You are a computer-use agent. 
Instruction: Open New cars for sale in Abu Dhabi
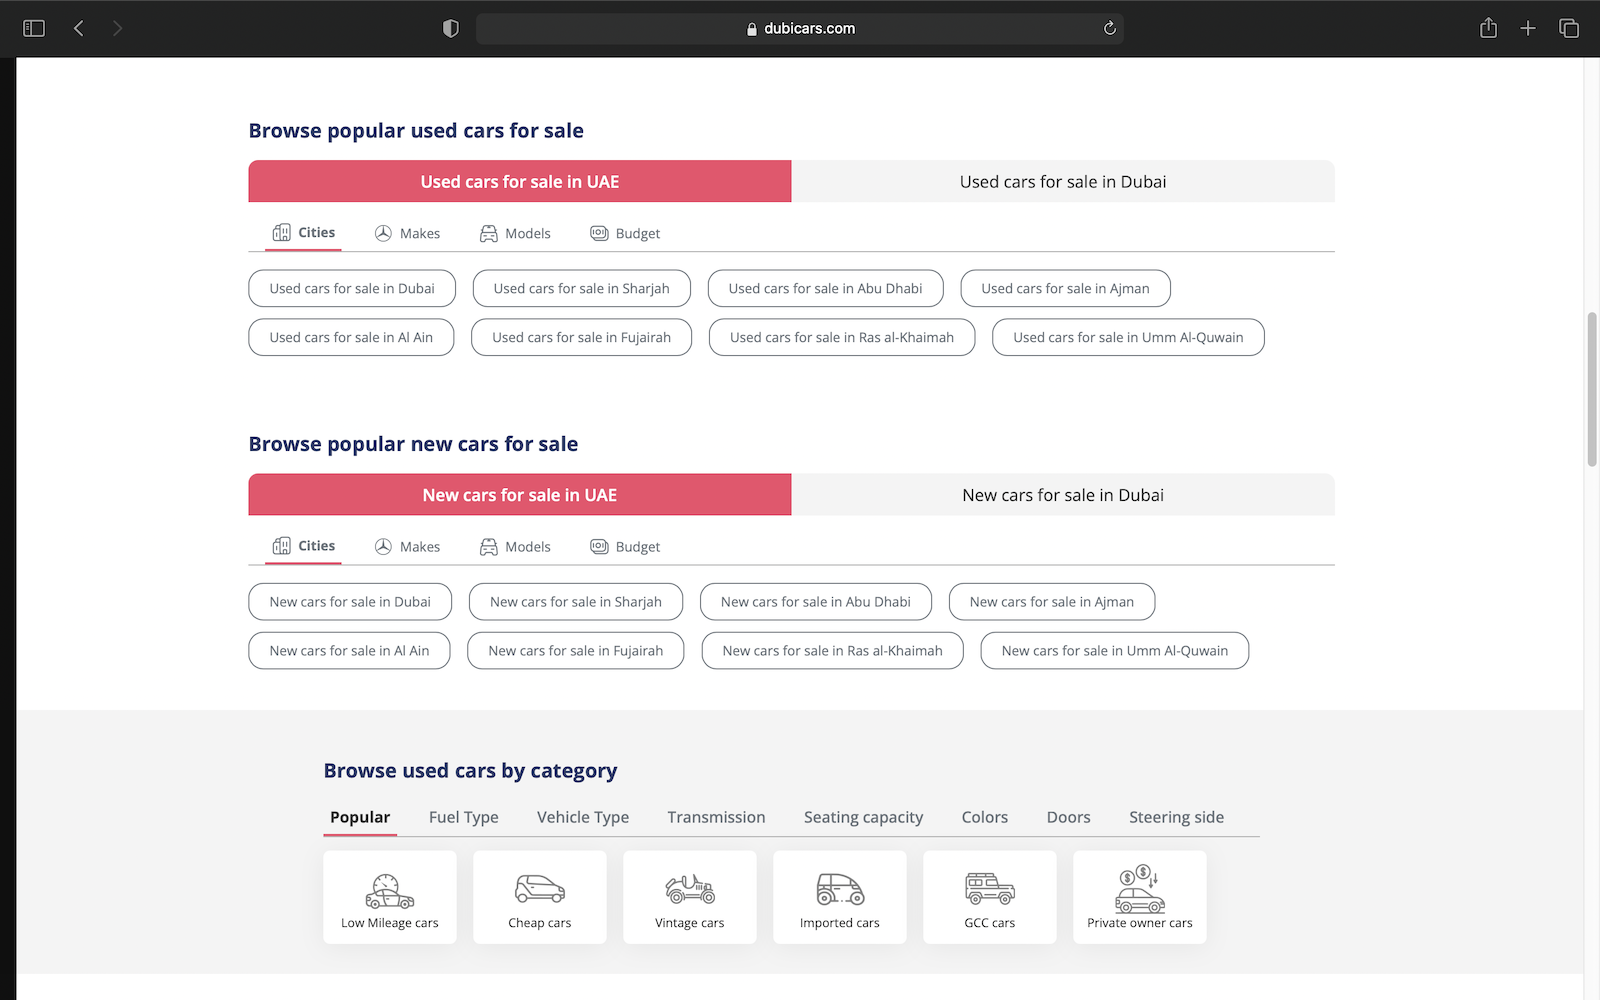[x=815, y=602]
